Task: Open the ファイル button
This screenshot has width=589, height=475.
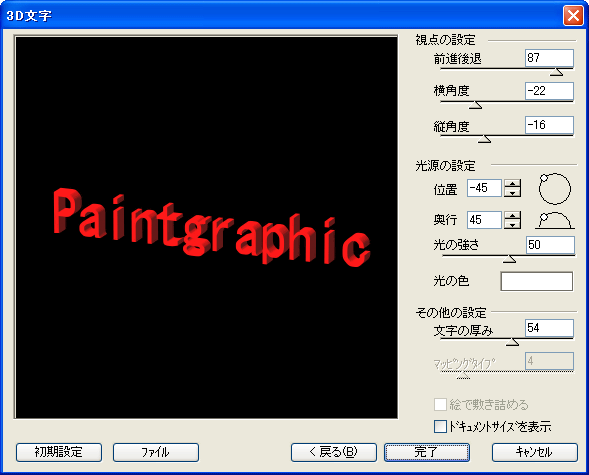Action: point(156,452)
